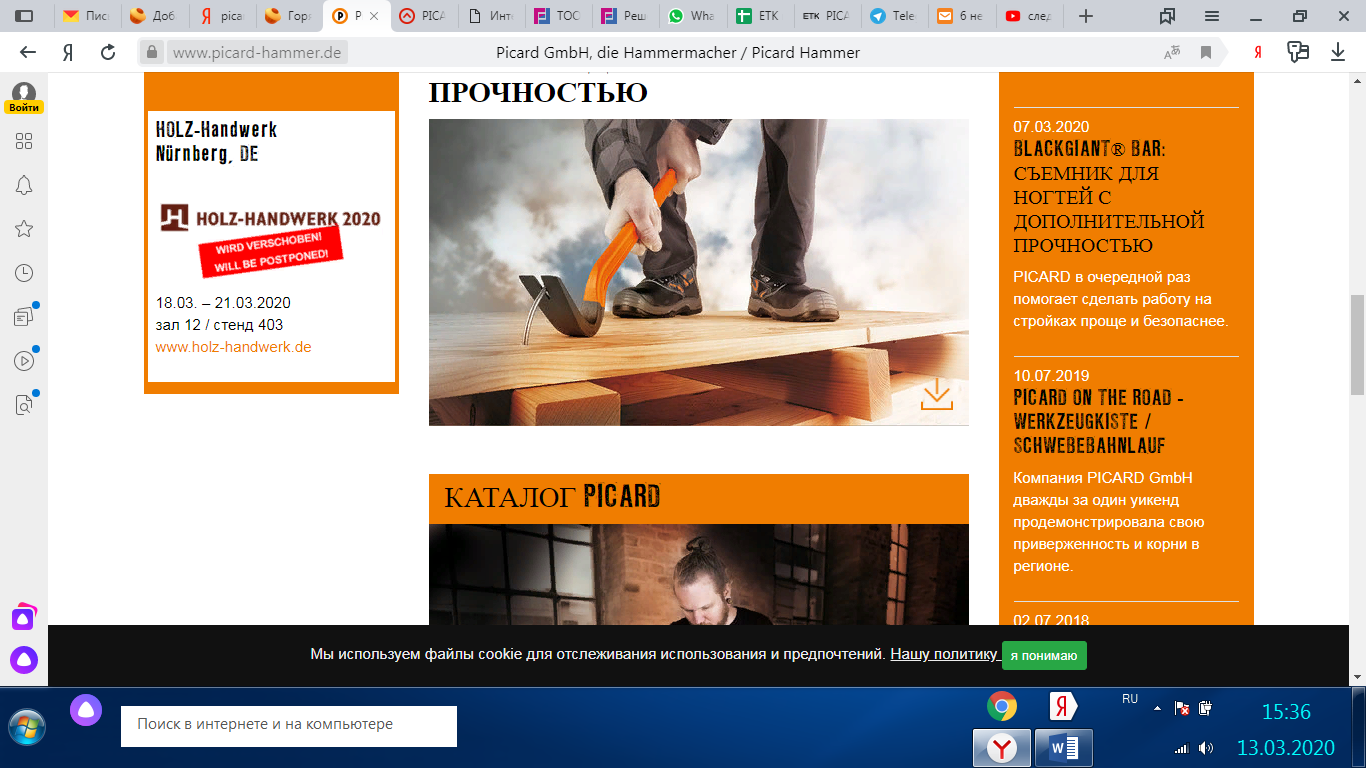The width and height of the screenshot is (1366, 768).
Task: Open notifications bell in sidebar
Action: tap(24, 185)
